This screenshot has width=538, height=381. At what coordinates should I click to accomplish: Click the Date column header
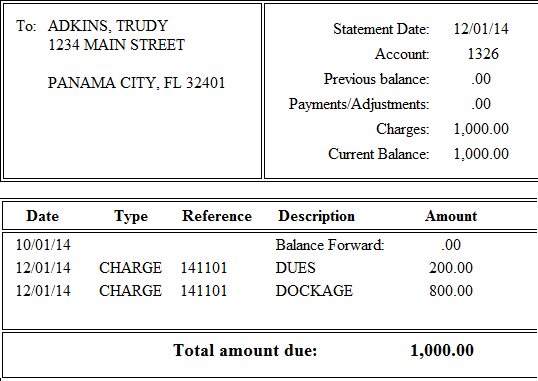pos(43,216)
